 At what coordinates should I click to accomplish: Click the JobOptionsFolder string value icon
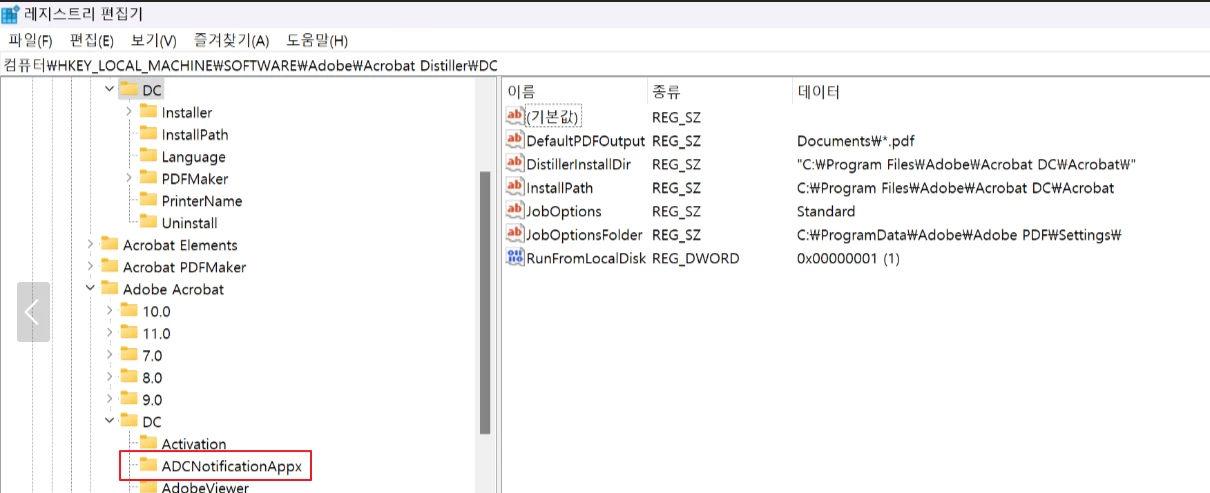tap(515, 234)
